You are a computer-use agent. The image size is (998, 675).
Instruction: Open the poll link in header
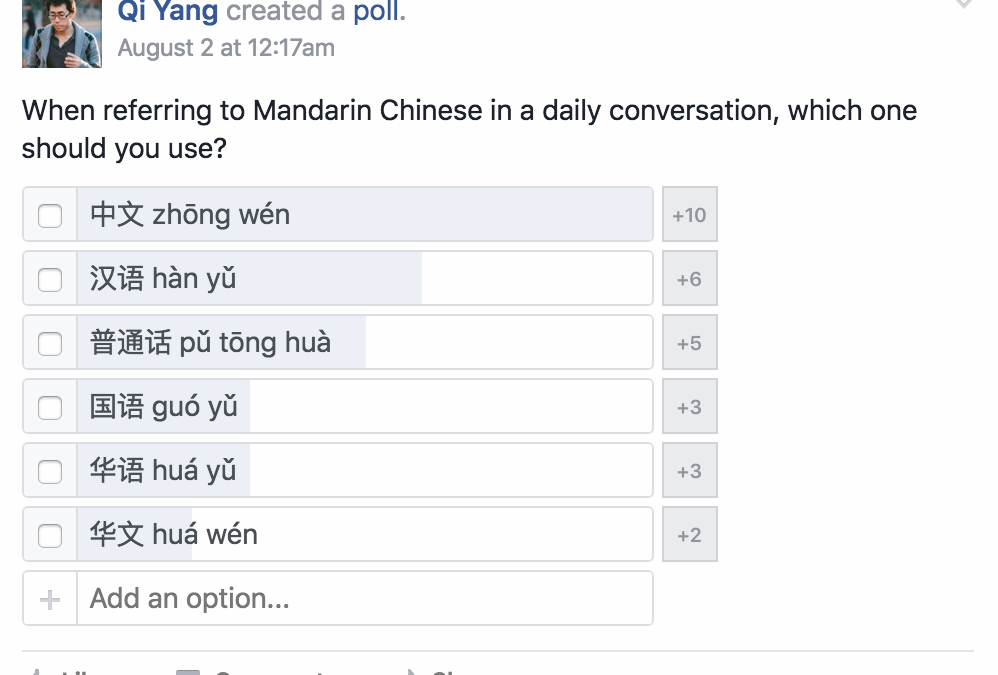point(377,11)
